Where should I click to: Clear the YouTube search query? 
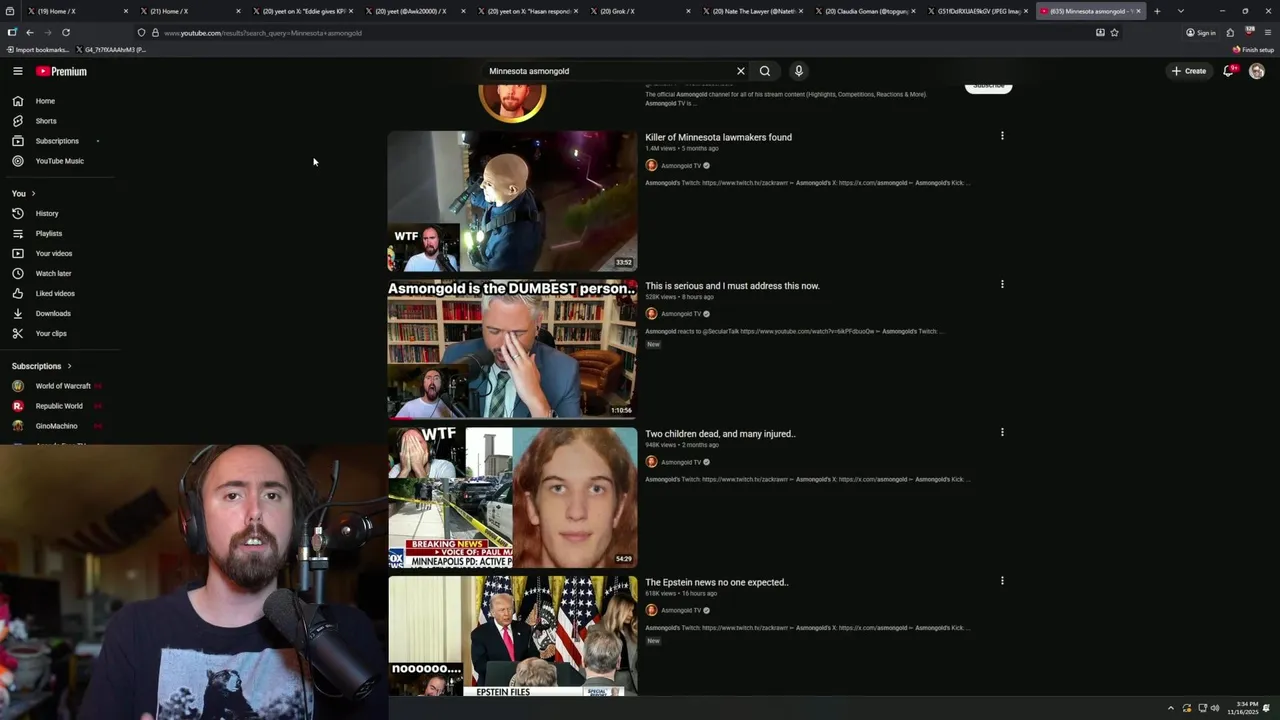point(741,71)
